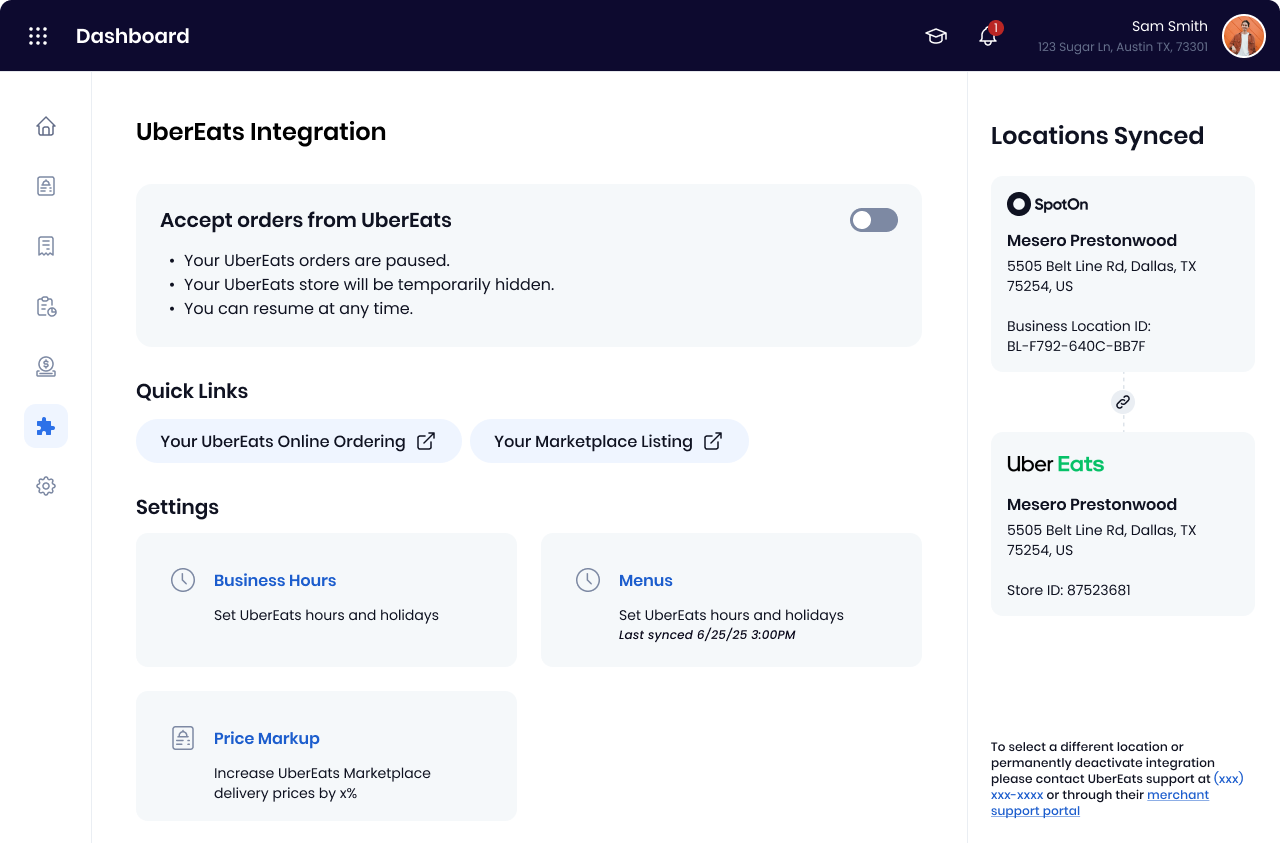This screenshot has width=1280, height=843.
Task: Click the clipboard clock sidebar icon
Action: (x=46, y=306)
